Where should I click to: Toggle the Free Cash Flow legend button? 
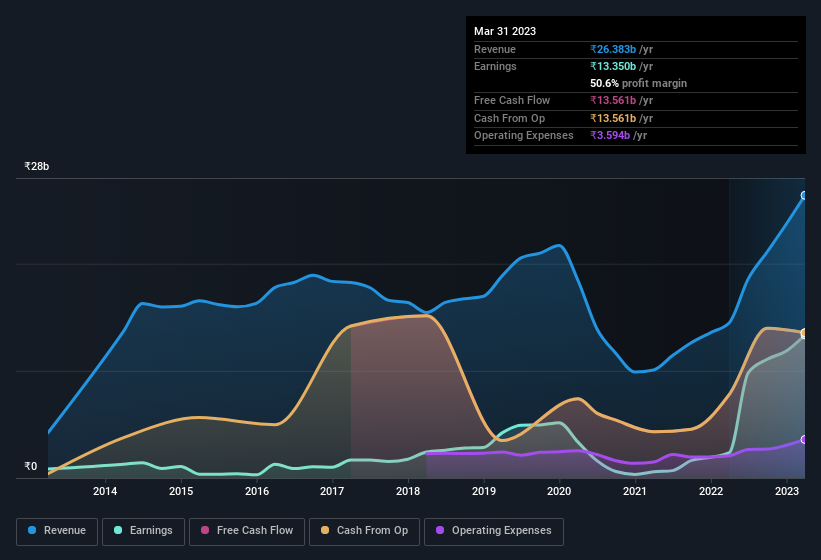pyautogui.click(x=247, y=531)
